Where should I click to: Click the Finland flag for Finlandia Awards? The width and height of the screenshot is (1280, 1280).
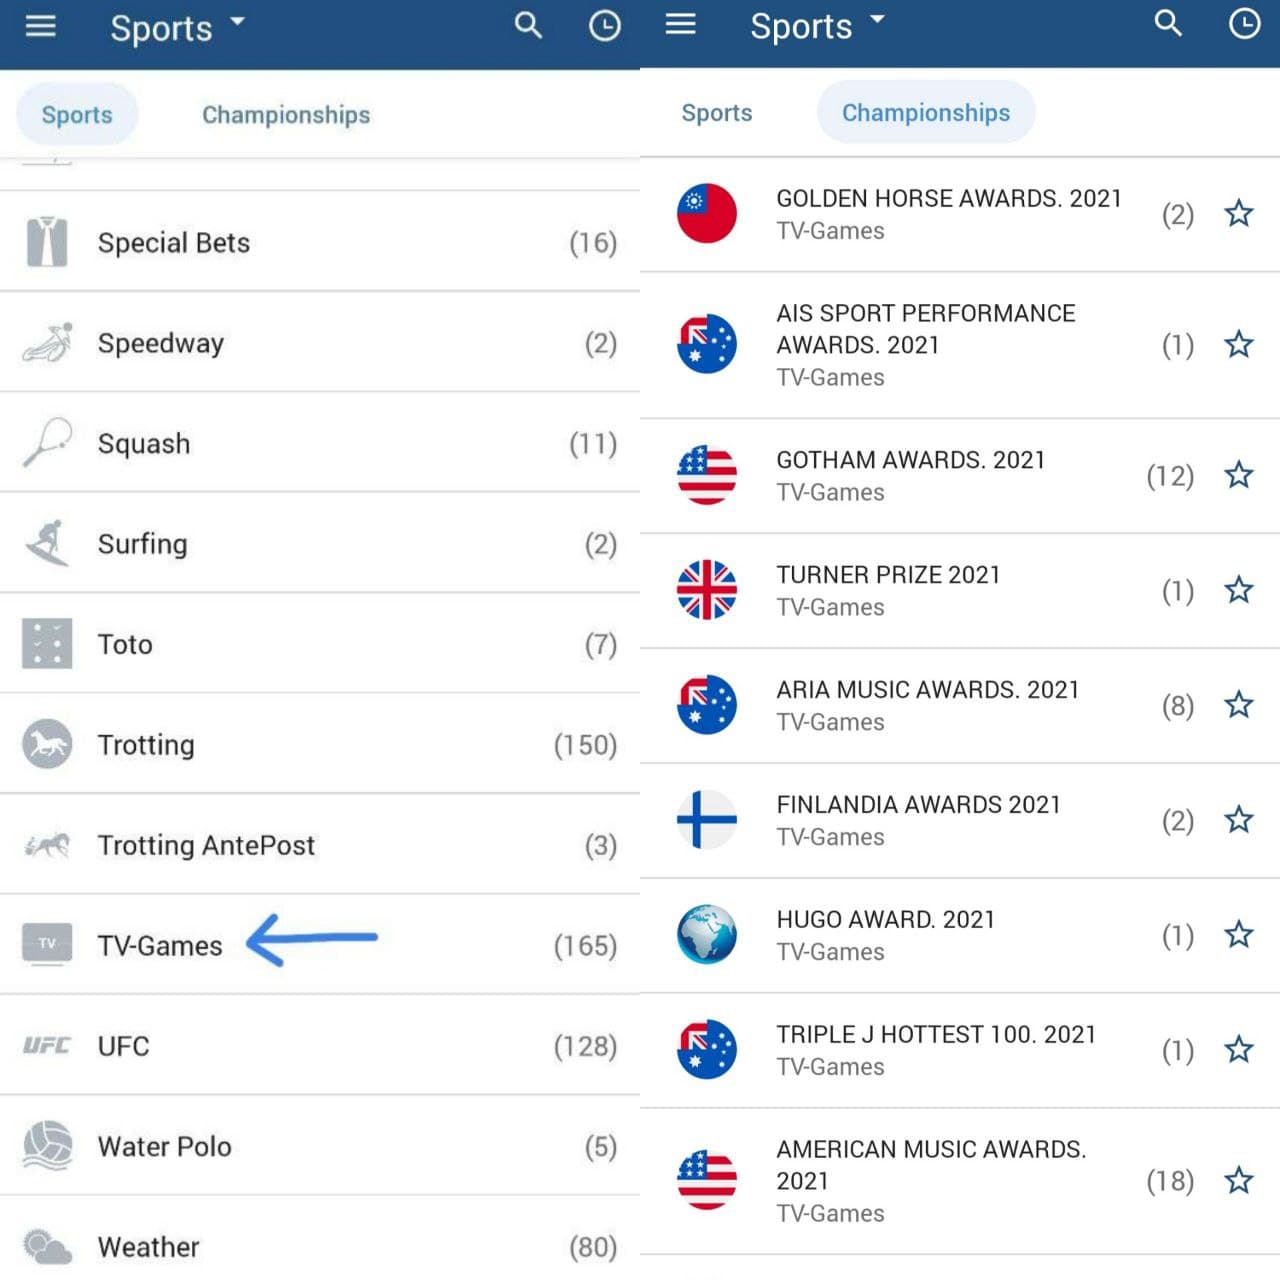click(x=707, y=820)
